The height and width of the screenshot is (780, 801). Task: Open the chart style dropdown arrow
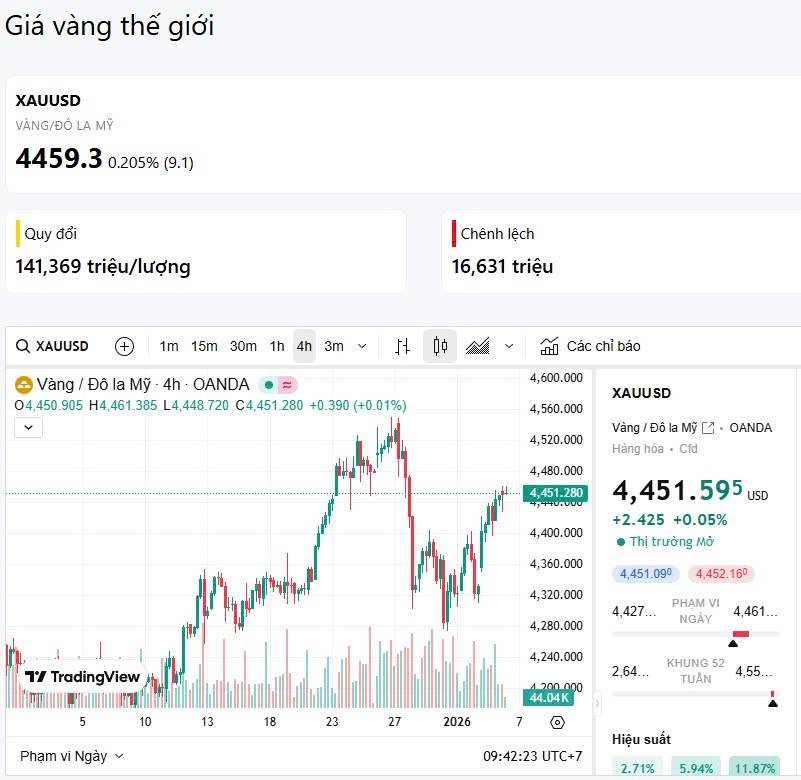[x=509, y=346]
